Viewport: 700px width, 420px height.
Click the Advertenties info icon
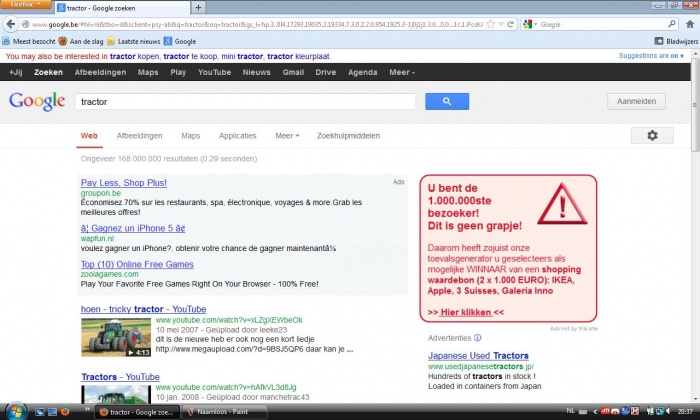point(478,338)
